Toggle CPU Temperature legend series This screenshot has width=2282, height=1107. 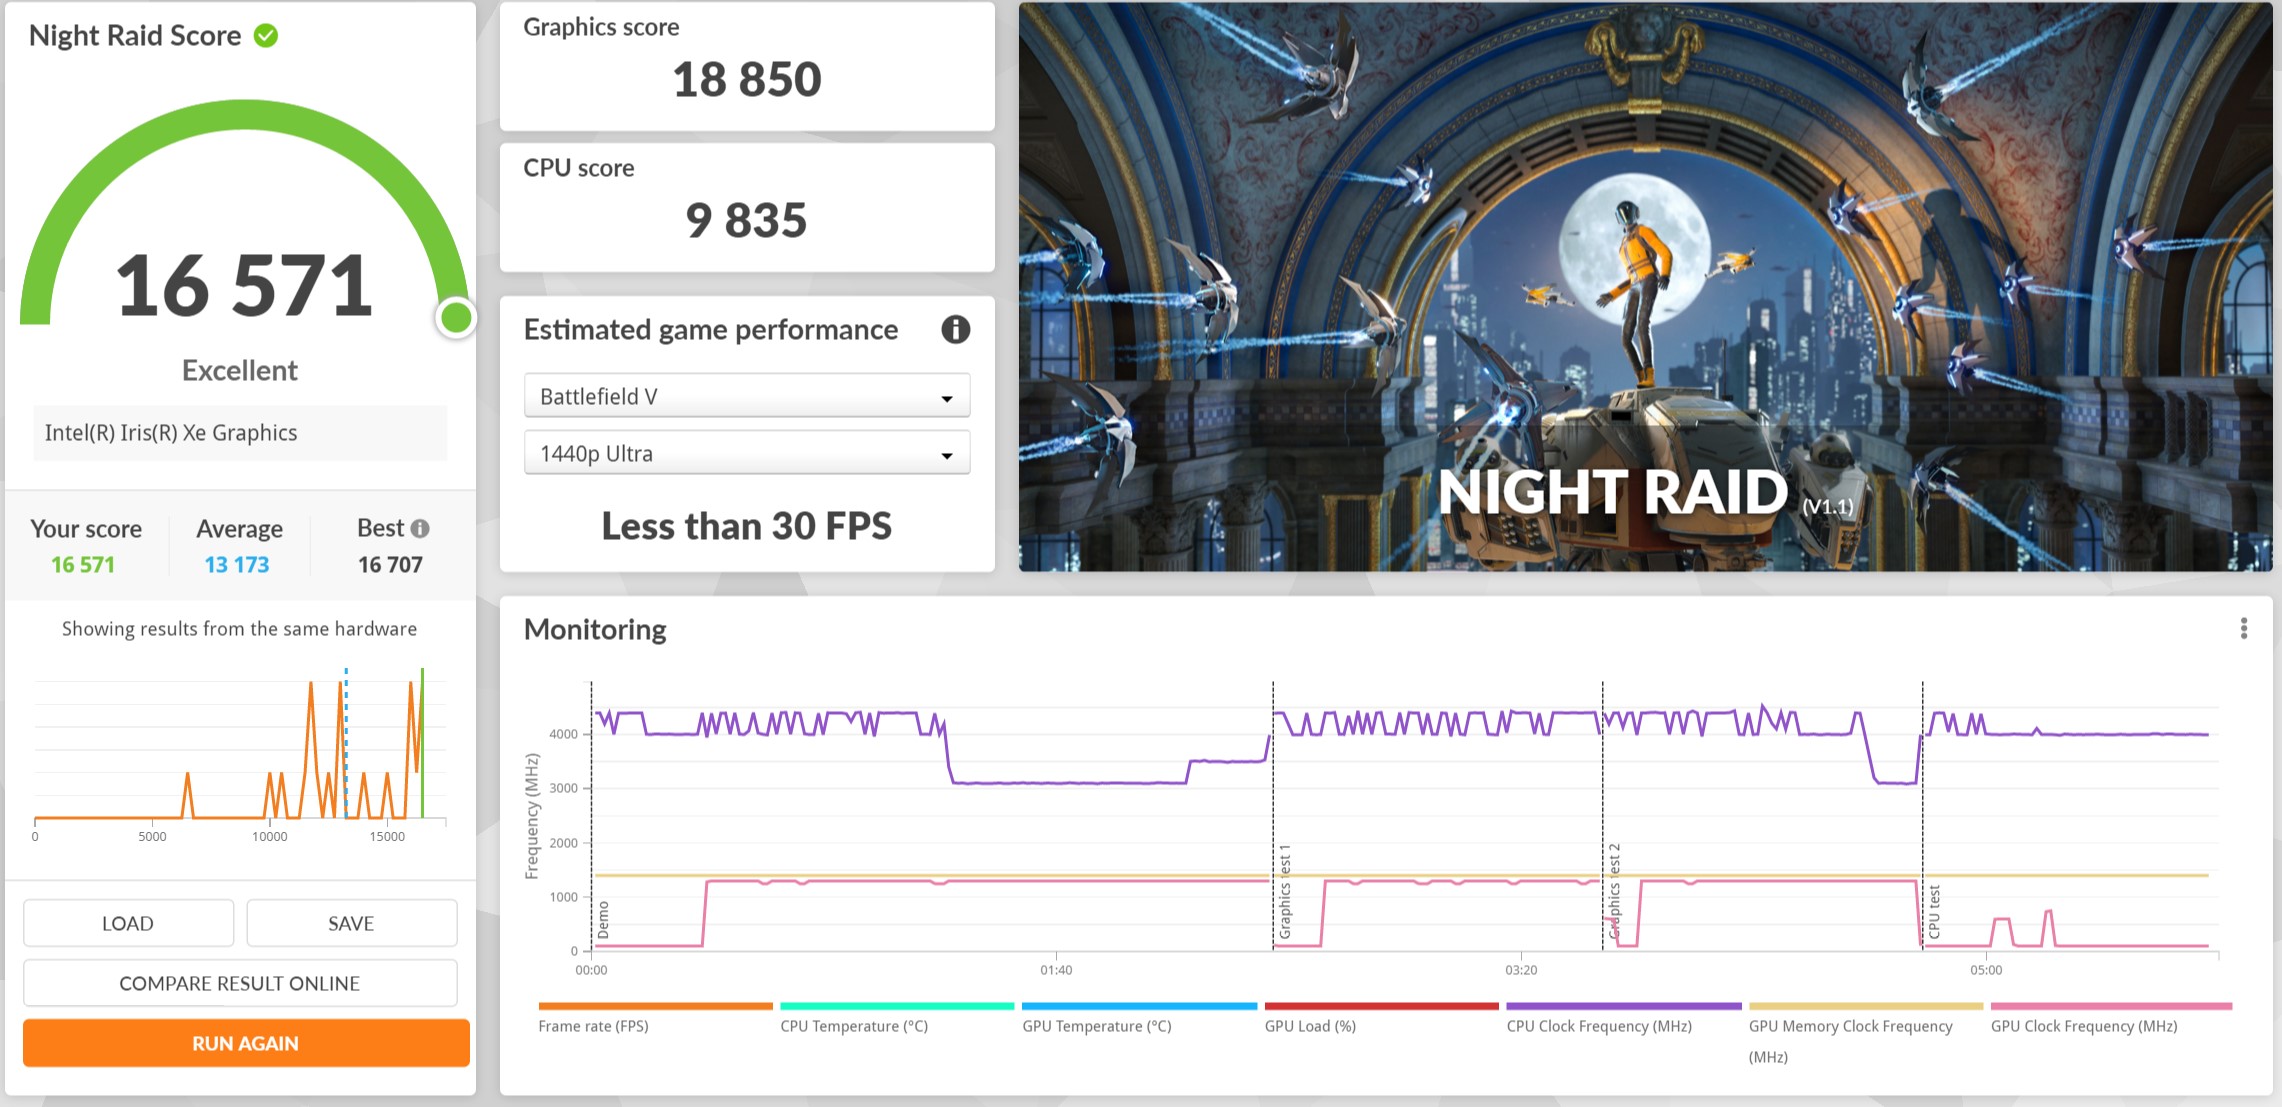pos(854,1026)
